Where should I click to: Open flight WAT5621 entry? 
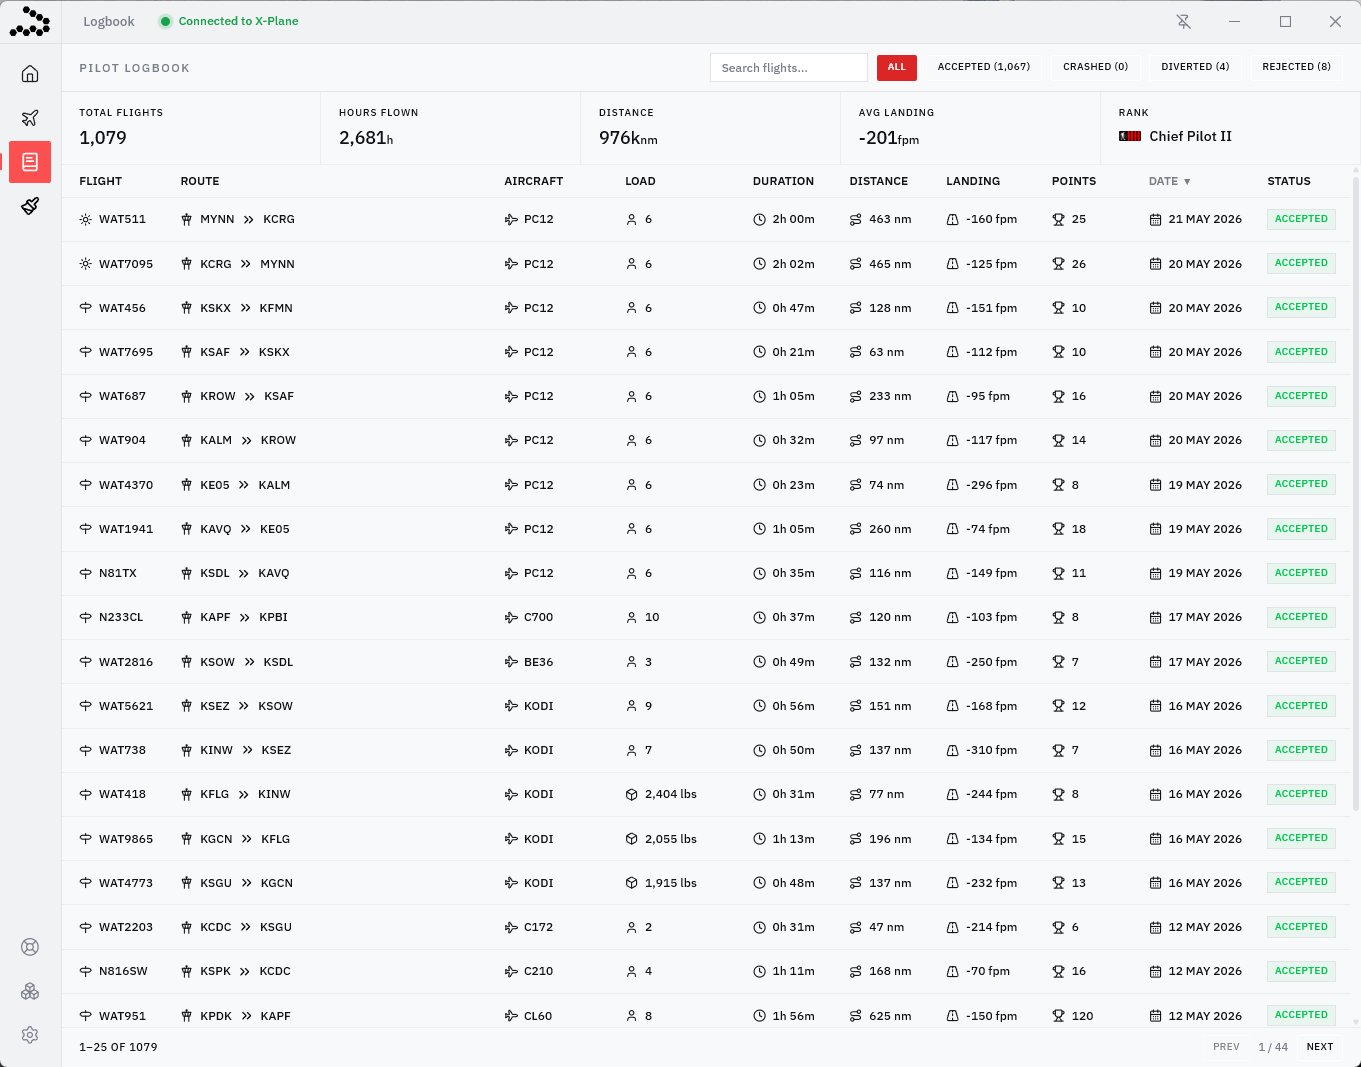(x=706, y=706)
